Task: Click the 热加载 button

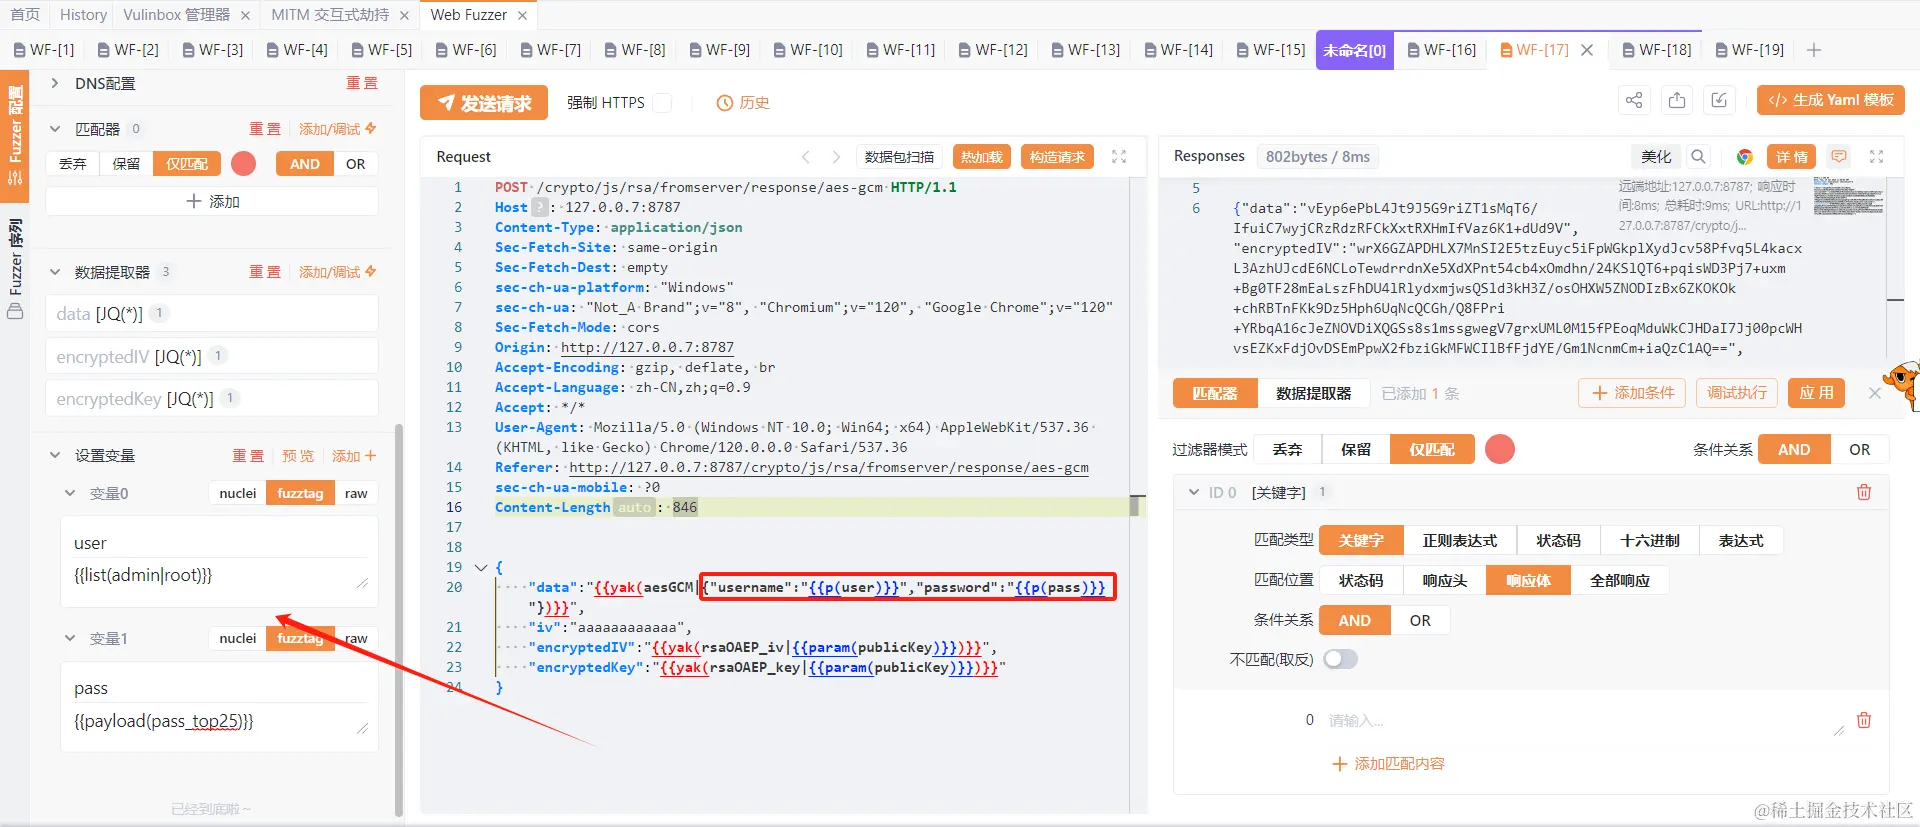Action: (982, 157)
